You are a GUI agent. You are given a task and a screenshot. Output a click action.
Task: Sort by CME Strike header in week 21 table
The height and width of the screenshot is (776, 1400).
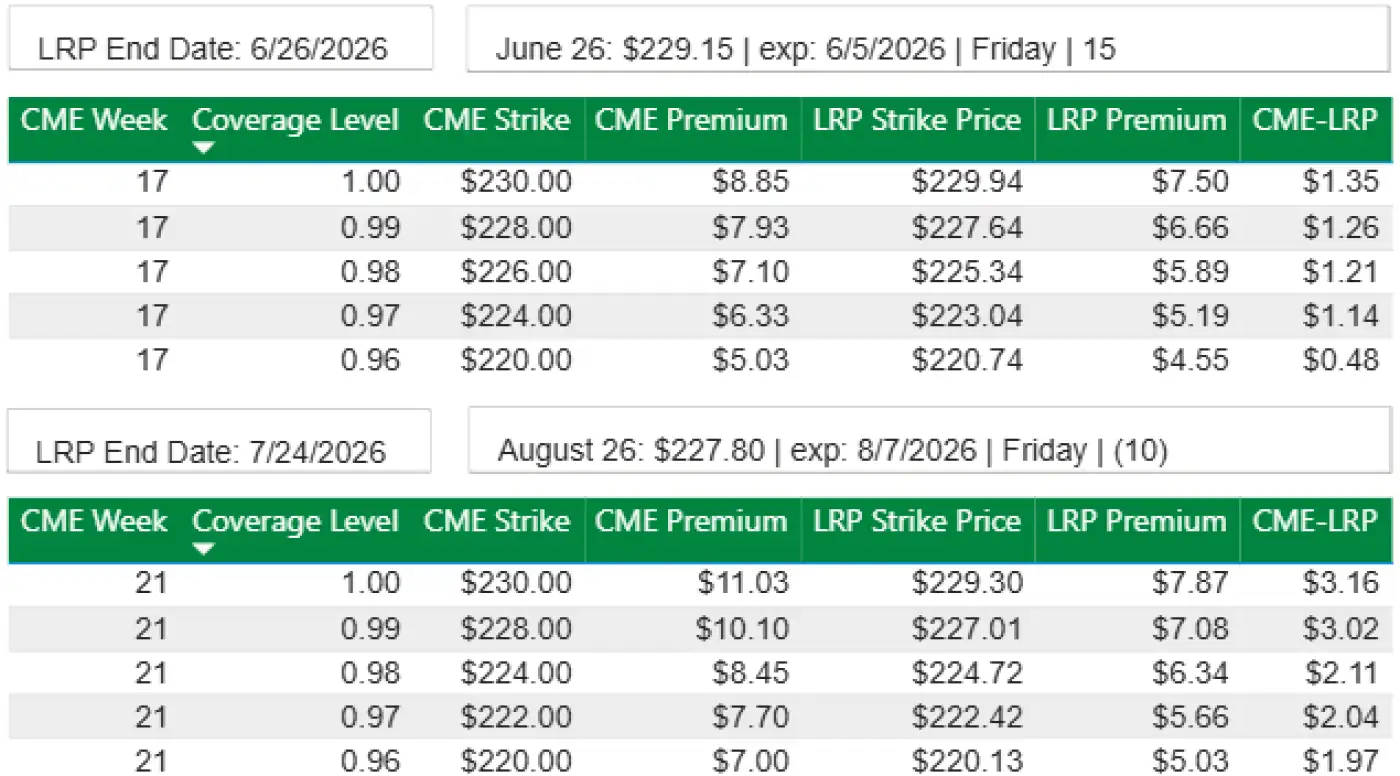click(x=496, y=522)
